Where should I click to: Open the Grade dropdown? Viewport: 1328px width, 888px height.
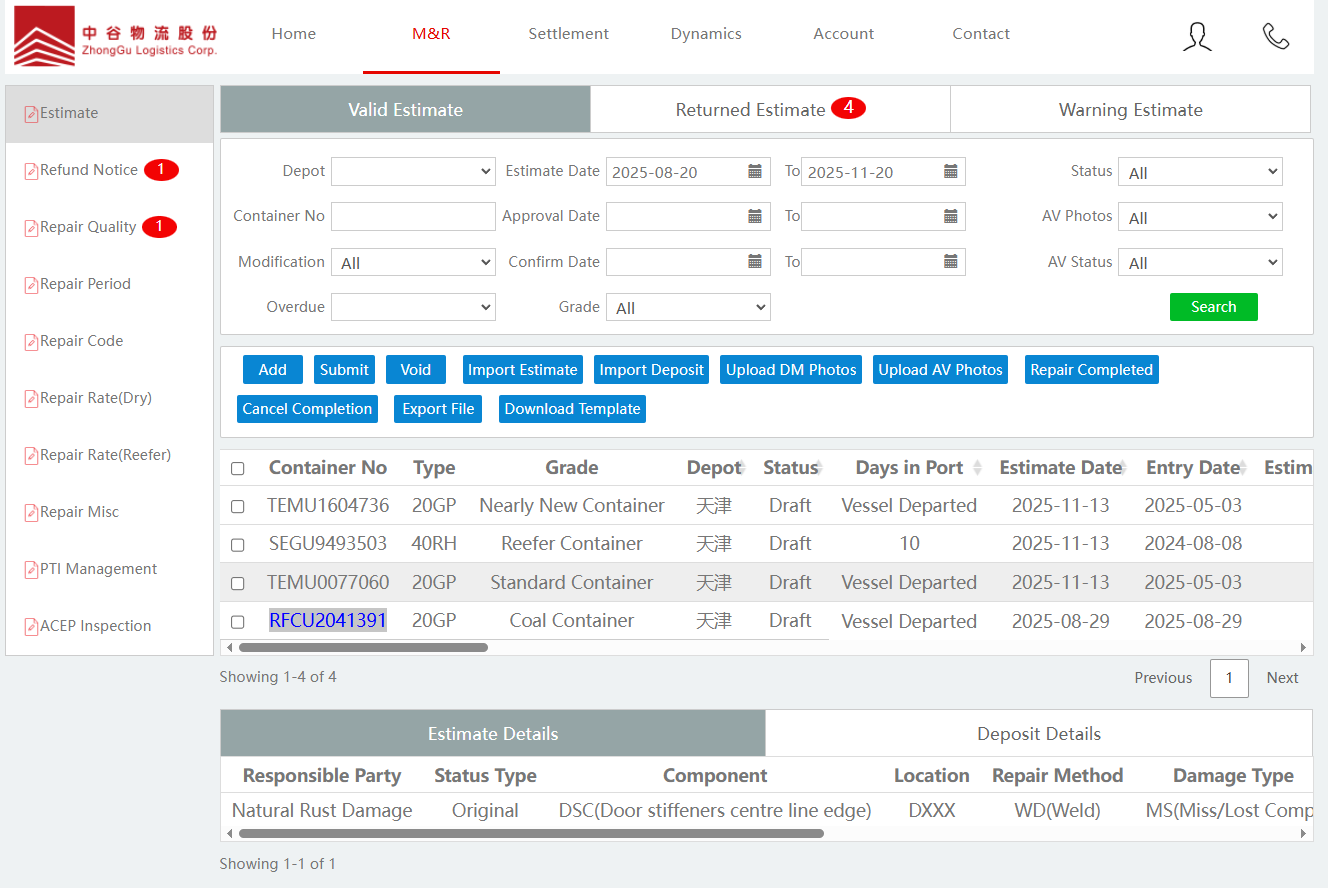click(x=688, y=308)
